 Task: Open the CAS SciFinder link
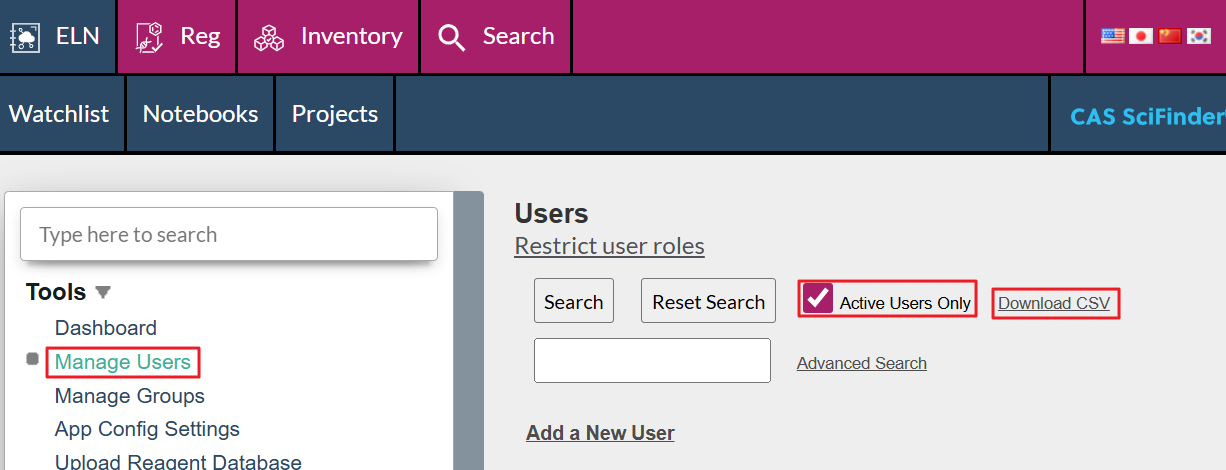(1147, 116)
